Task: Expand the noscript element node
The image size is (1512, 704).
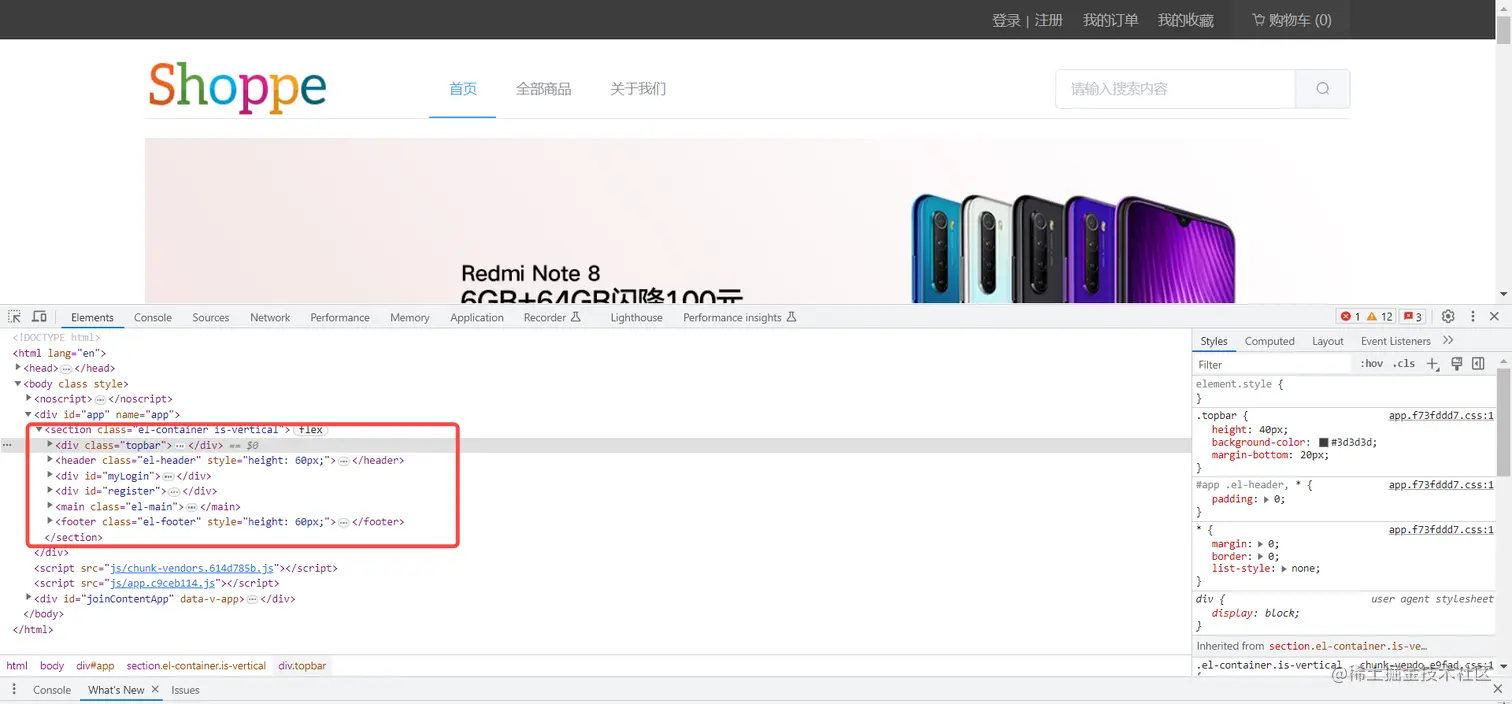Action: [x=29, y=399]
